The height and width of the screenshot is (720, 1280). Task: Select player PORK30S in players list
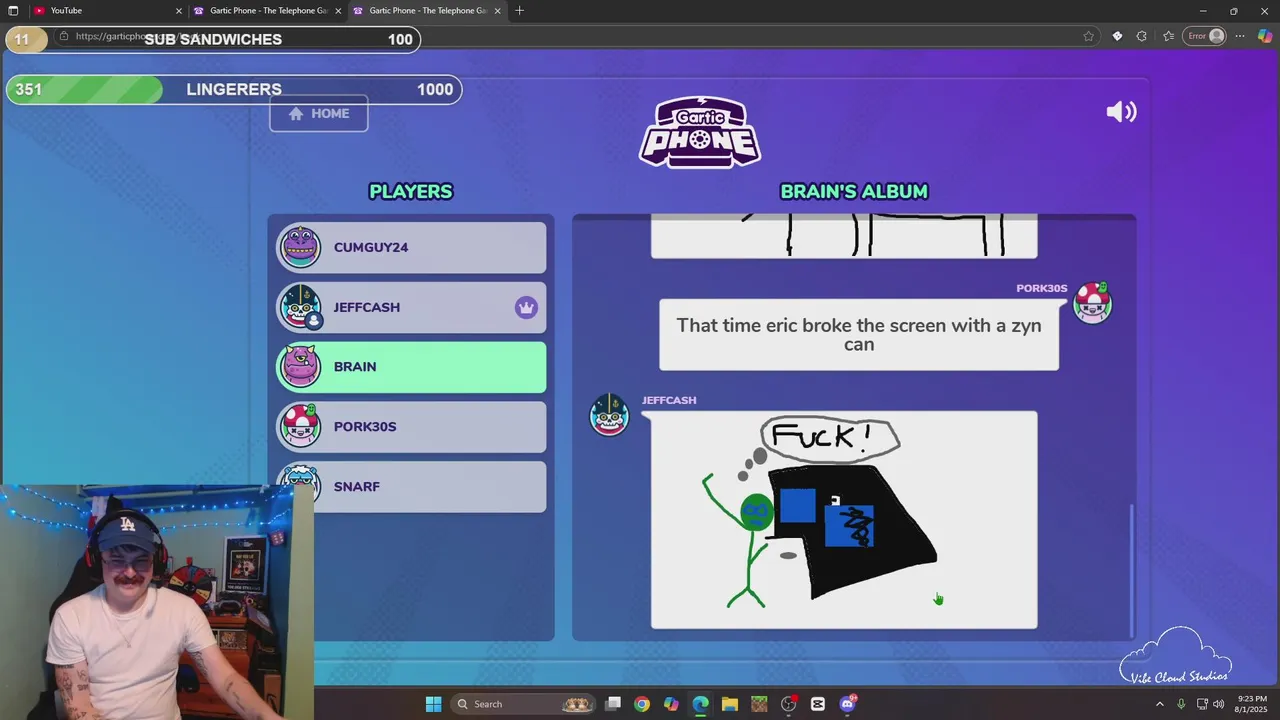coord(411,427)
